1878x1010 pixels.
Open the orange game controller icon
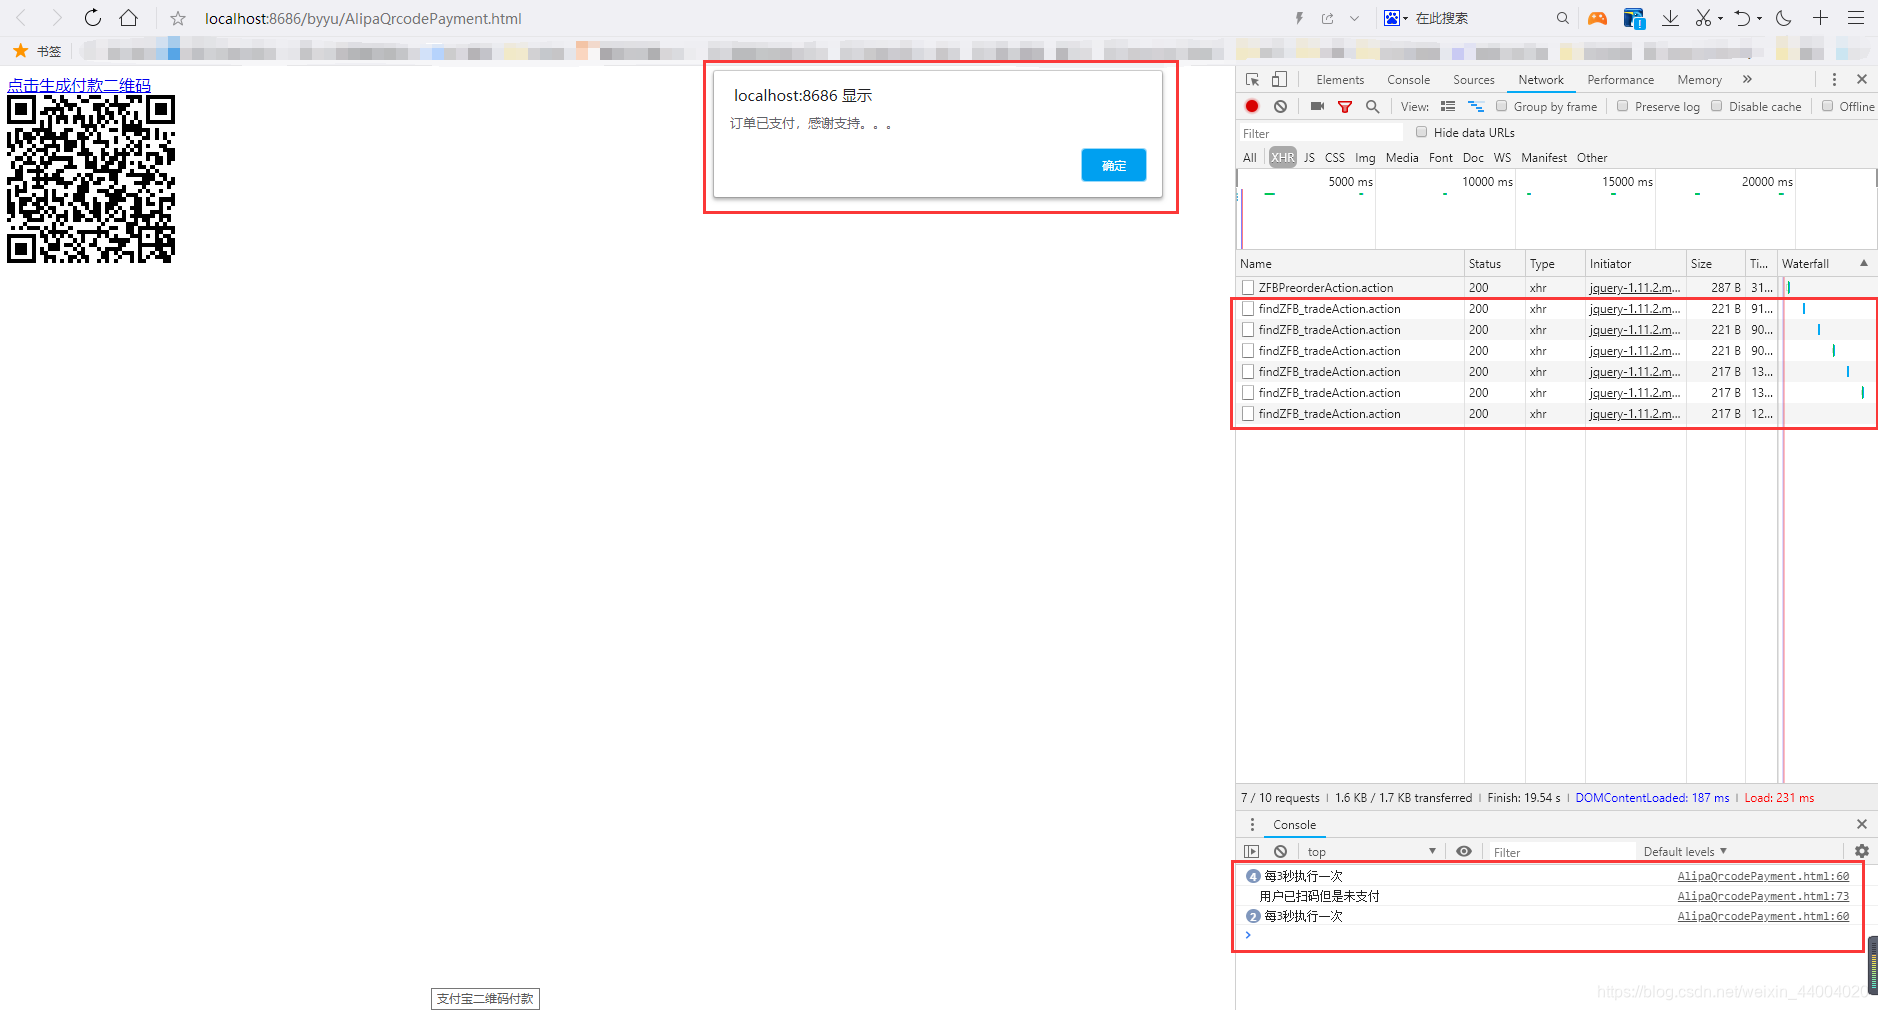[x=1598, y=18]
